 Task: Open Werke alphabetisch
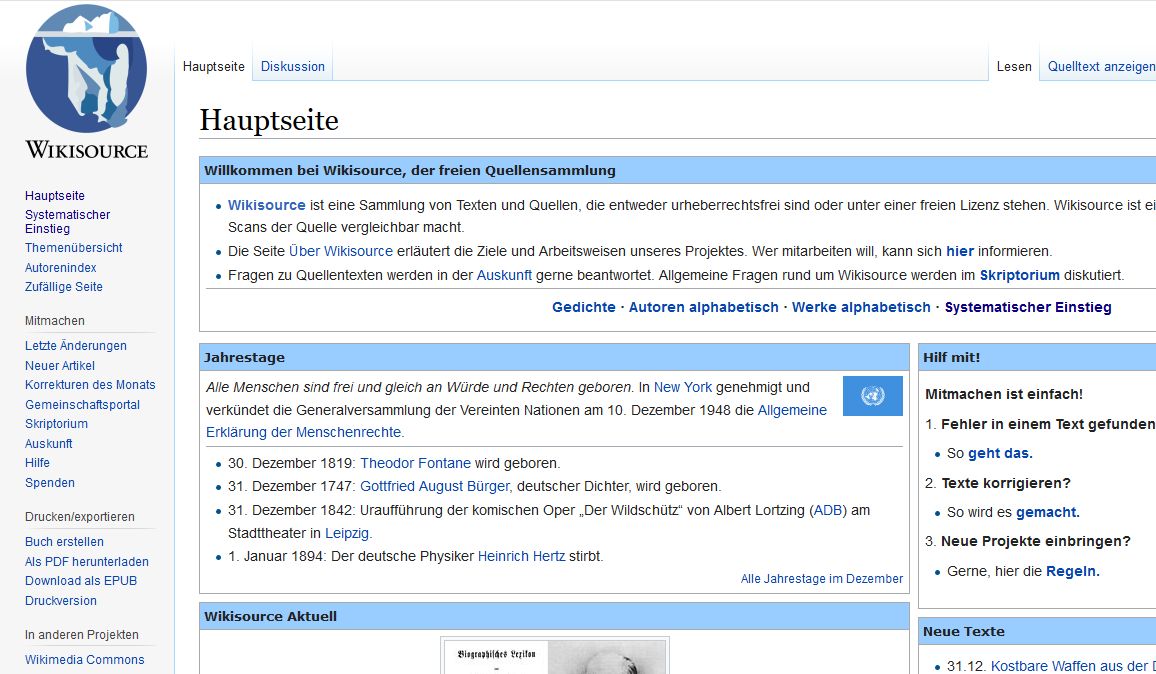861,307
